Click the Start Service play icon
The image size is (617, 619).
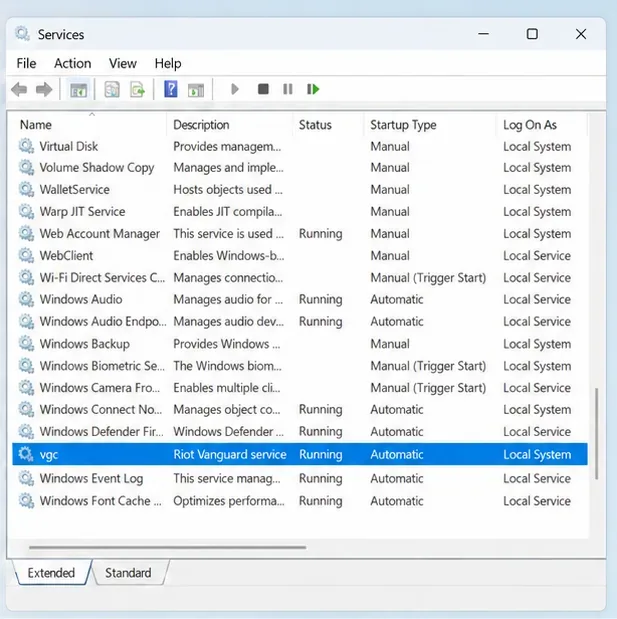click(x=235, y=89)
